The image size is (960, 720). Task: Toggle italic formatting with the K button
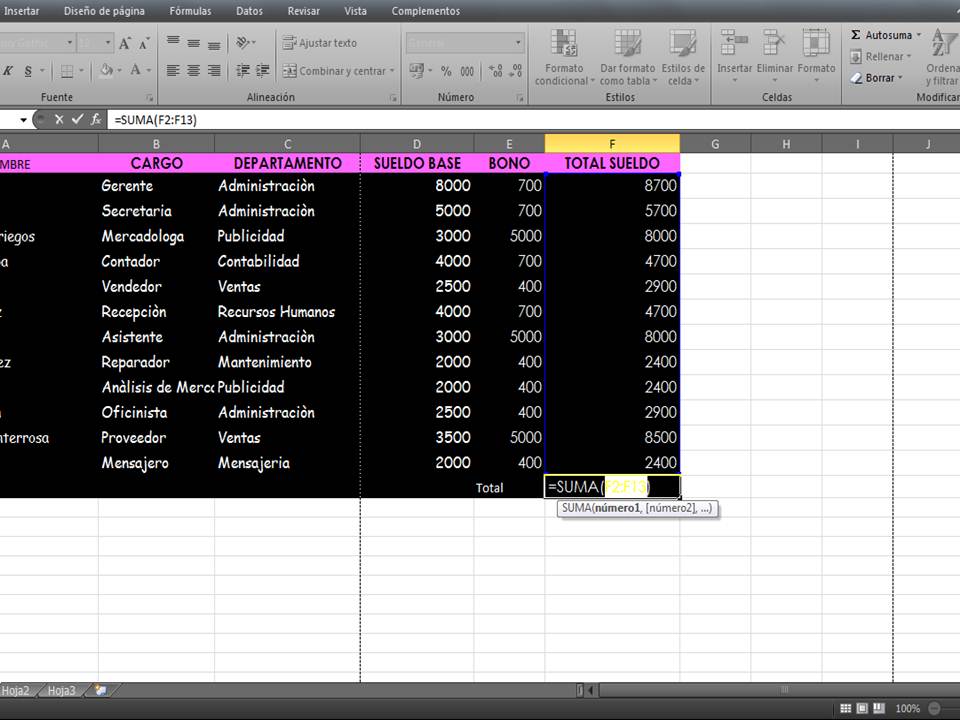point(8,70)
